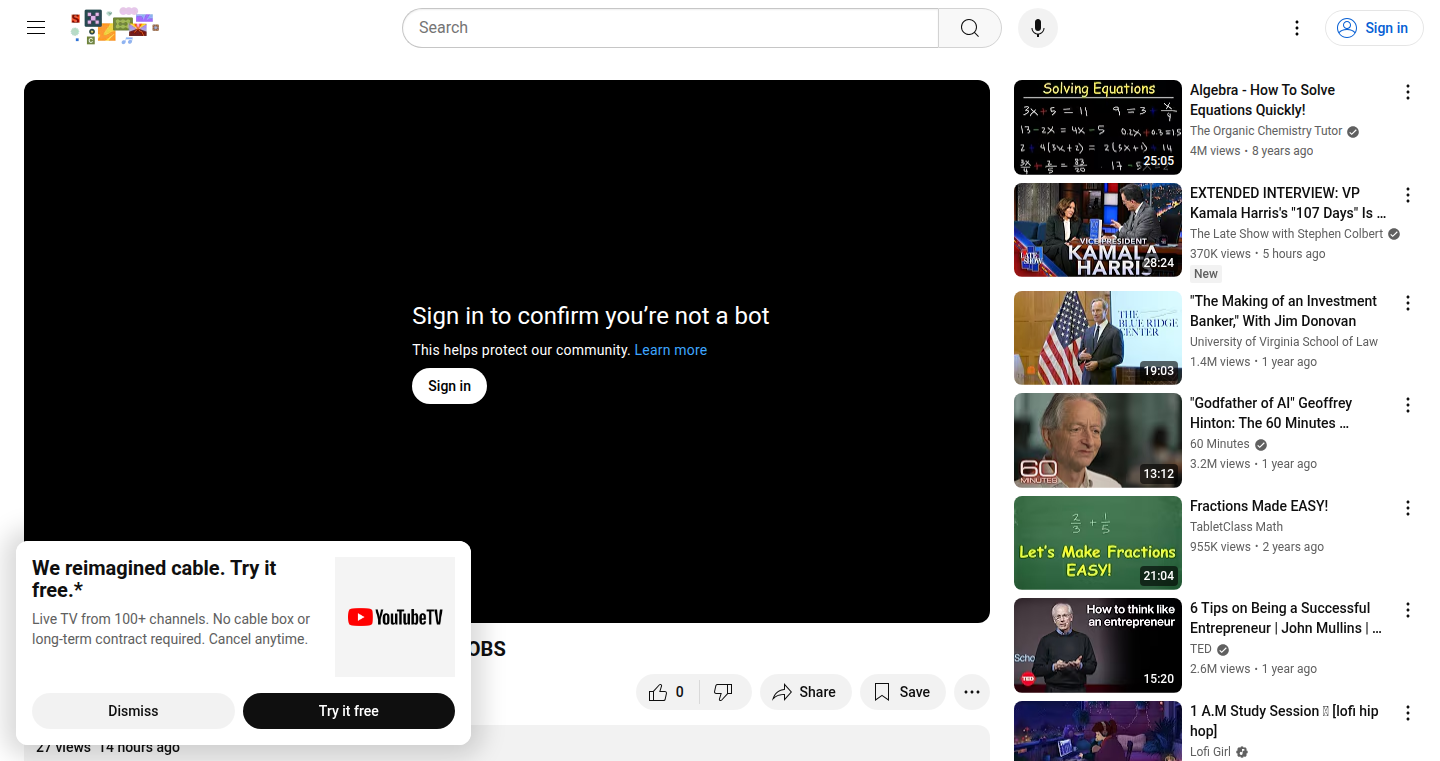1440x761 pixels.
Task: Like the video with thumbs up
Action: click(669, 692)
